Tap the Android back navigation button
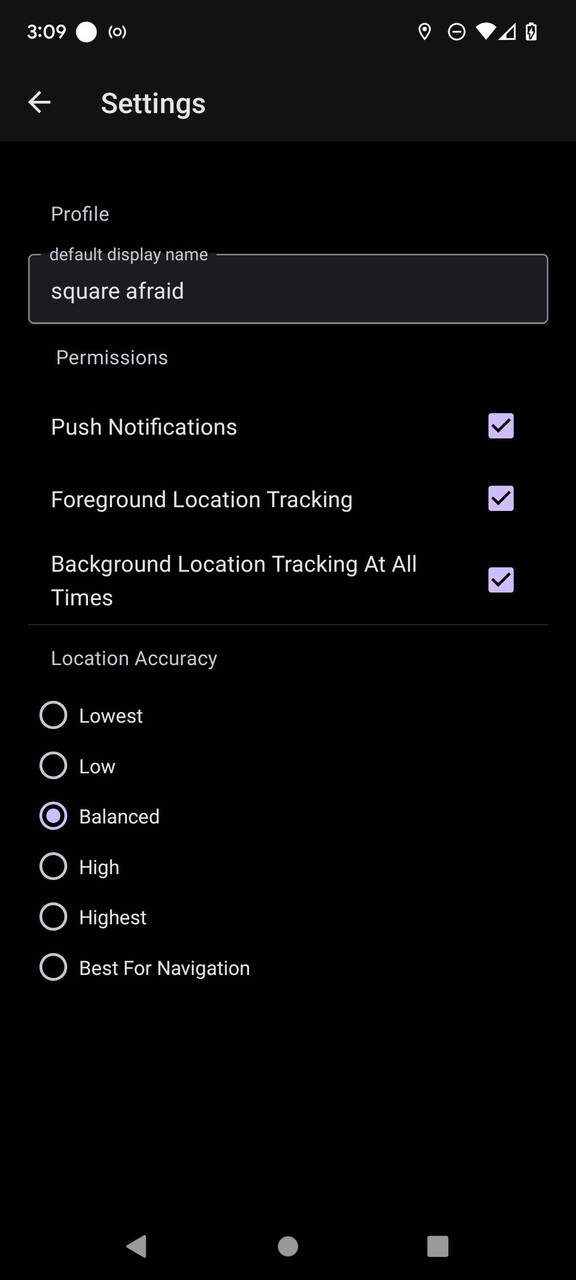Image resolution: width=576 pixels, height=1280 pixels. (x=137, y=1246)
